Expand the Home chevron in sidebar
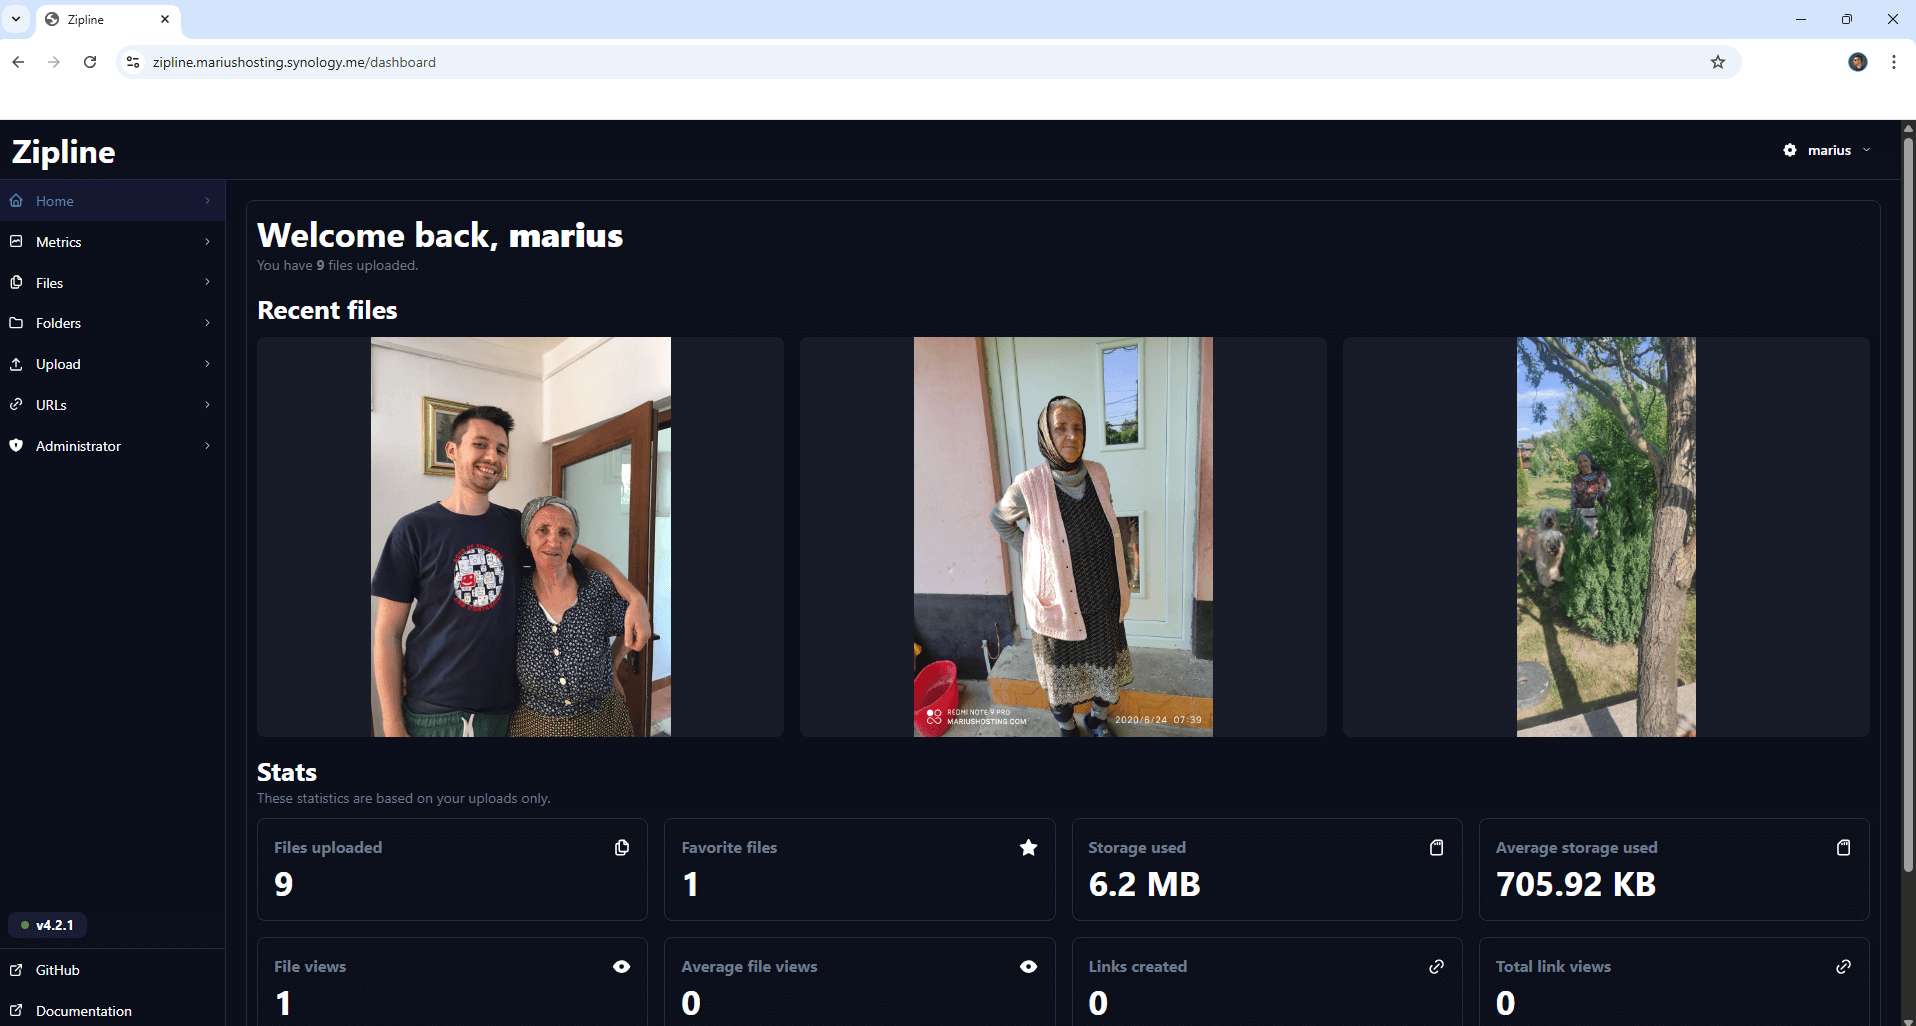The height and width of the screenshot is (1026, 1916). tap(208, 201)
